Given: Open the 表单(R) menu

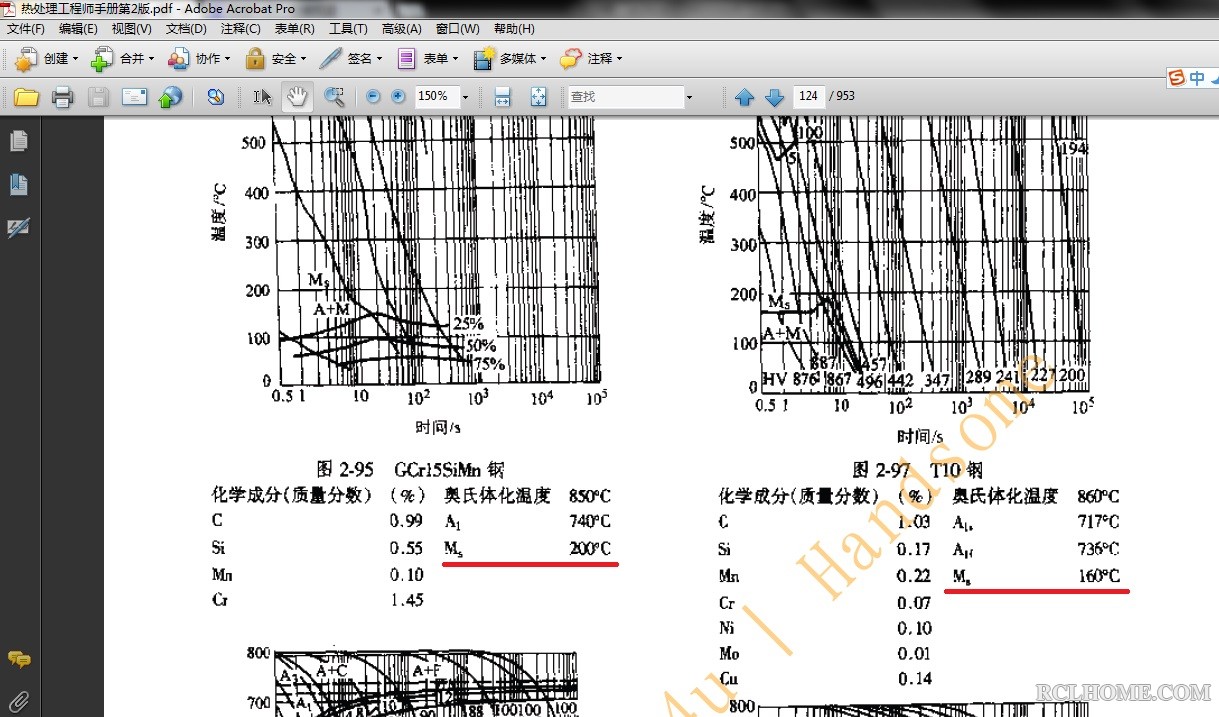Looking at the screenshot, I should click(294, 29).
